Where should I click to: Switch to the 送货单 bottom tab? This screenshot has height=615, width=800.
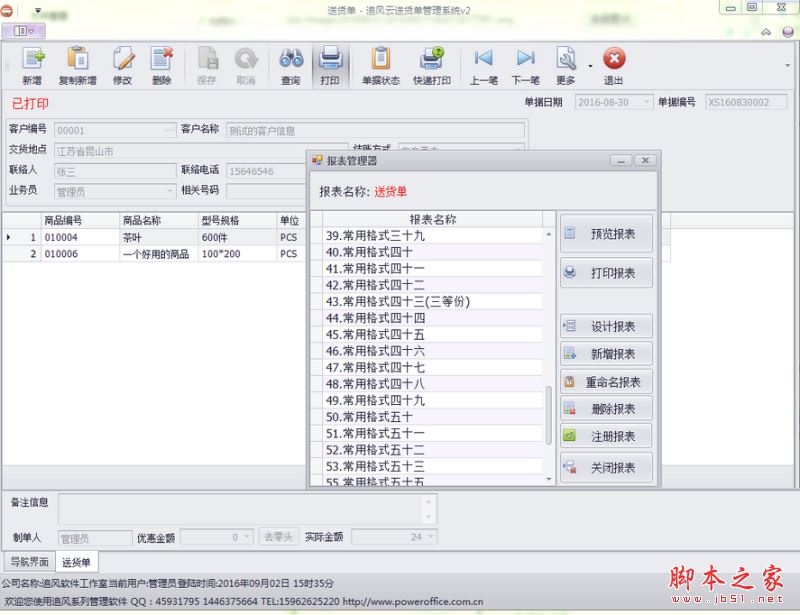click(77, 562)
